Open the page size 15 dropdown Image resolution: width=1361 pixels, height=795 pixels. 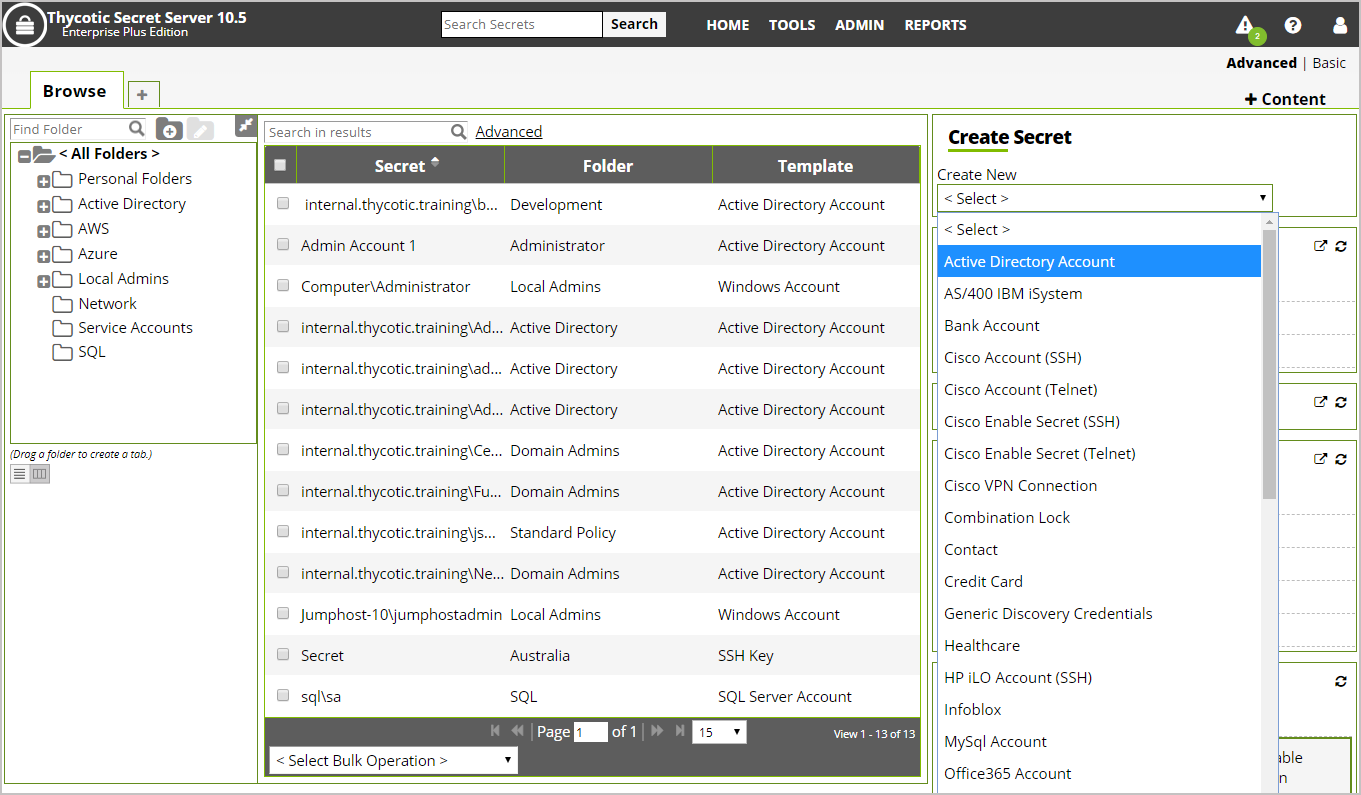719,732
